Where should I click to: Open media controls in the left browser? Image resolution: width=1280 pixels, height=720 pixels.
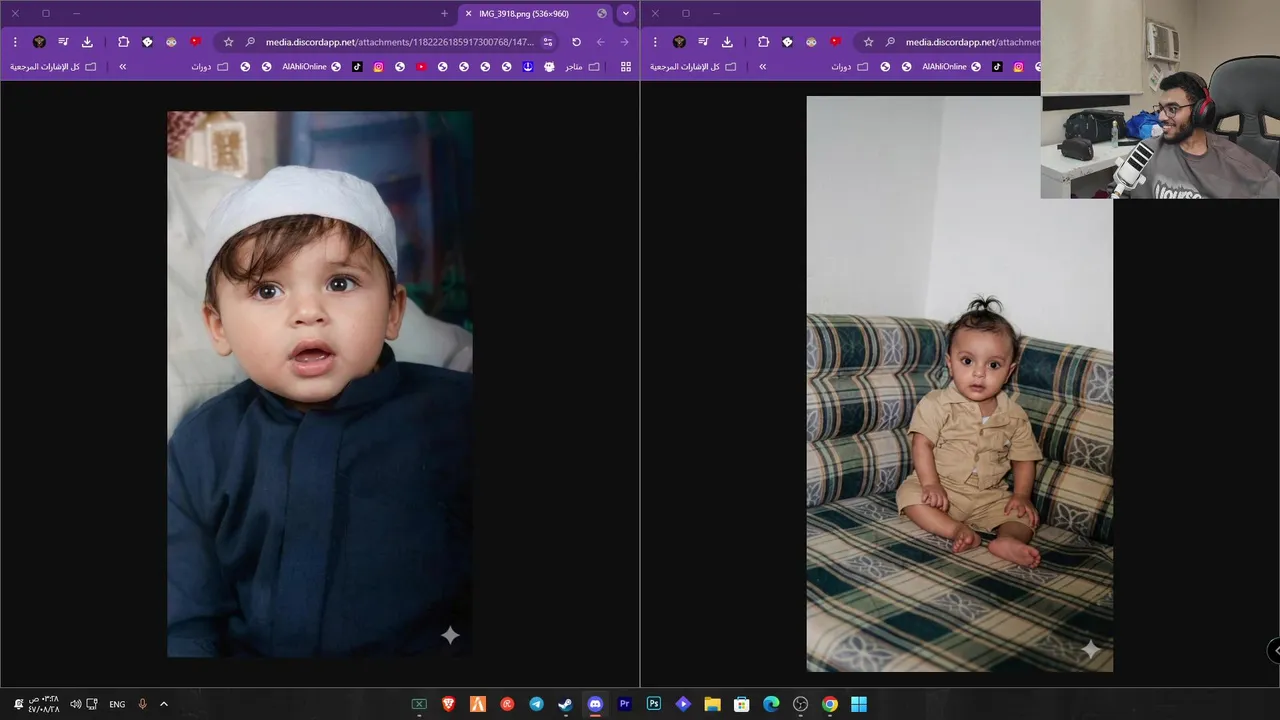(63, 42)
